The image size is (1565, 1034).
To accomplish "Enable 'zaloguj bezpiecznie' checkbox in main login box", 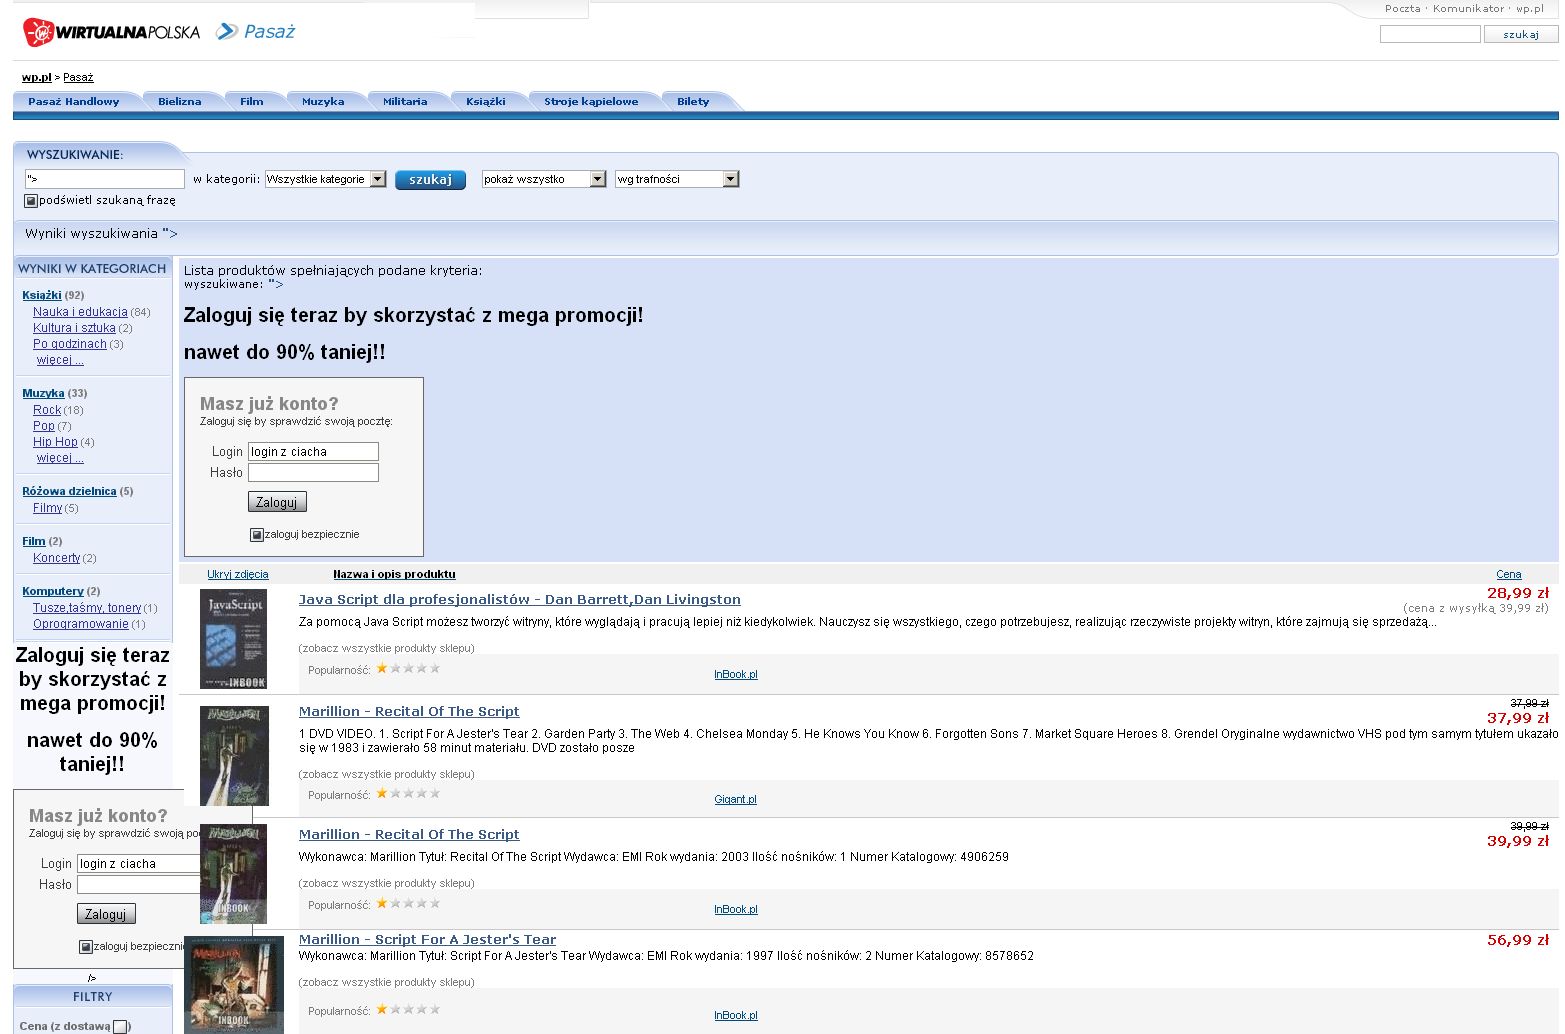I will point(256,535).
